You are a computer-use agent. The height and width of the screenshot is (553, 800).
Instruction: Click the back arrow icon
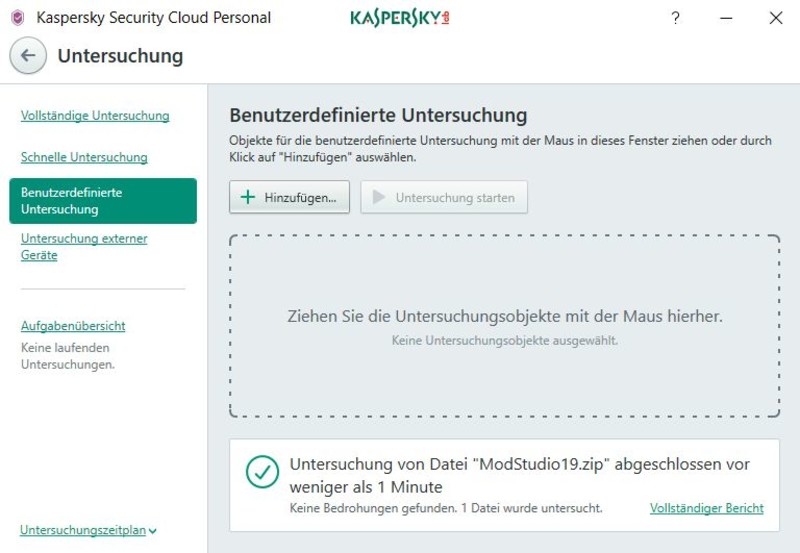point(28,56)
